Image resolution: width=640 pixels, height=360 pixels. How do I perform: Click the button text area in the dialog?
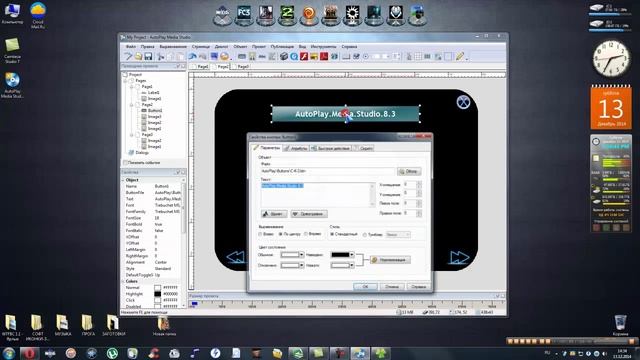coord(318,195)
